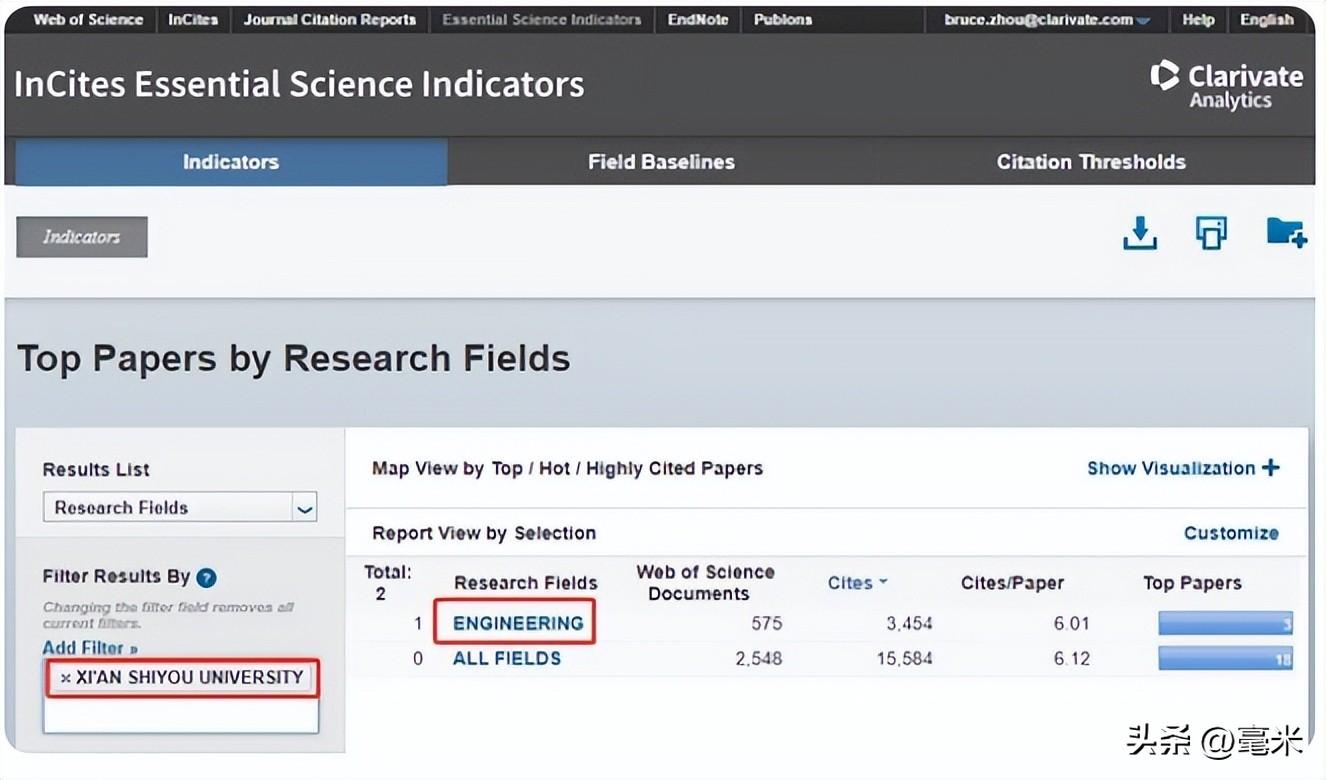
Task: Click the Indicators breadcrumb button
Action: 82,237
